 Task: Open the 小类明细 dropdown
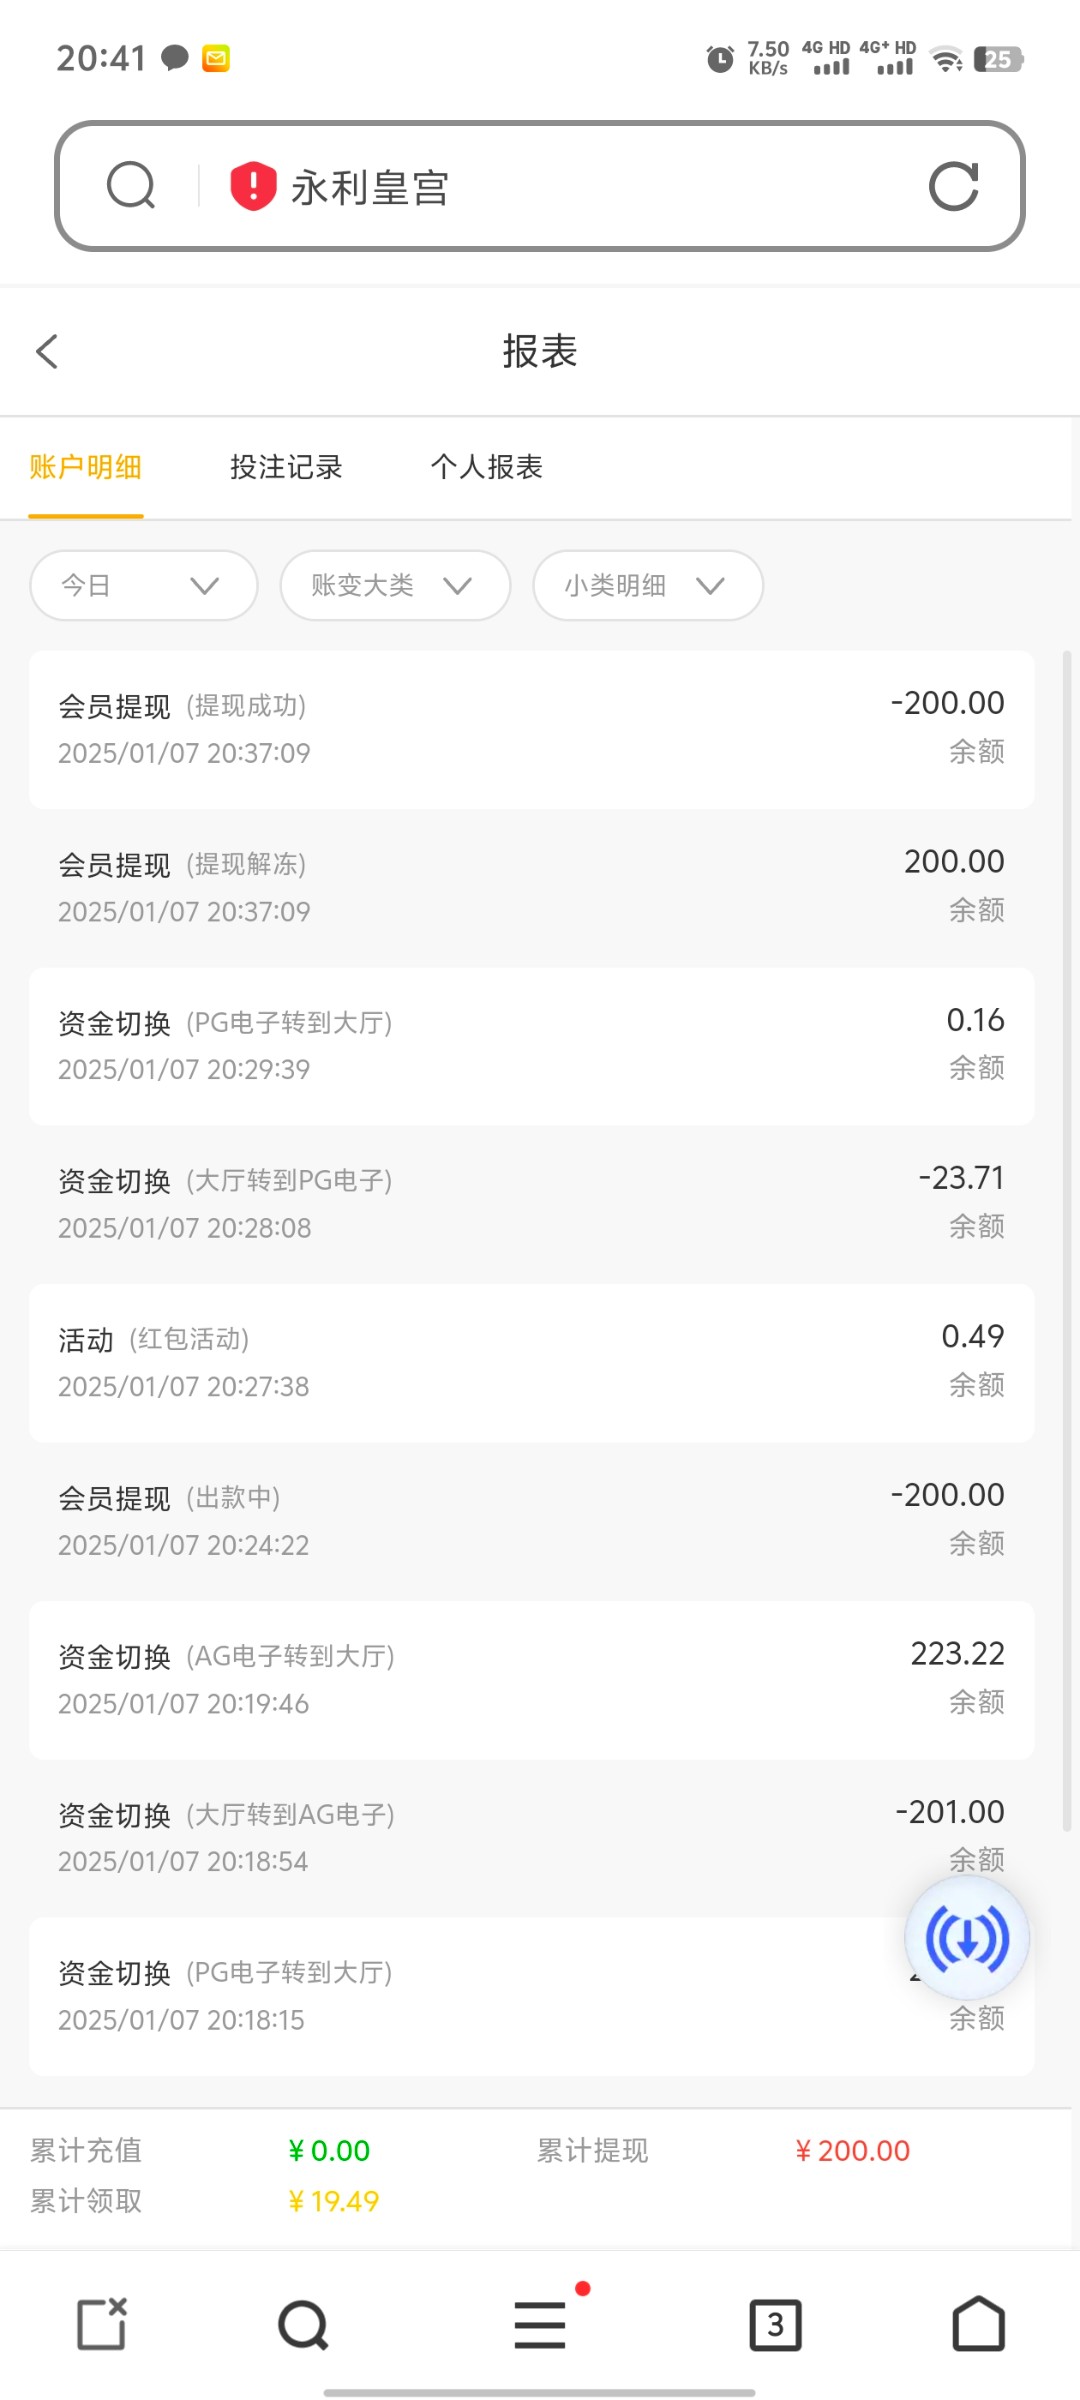click(x=647, y=585)
